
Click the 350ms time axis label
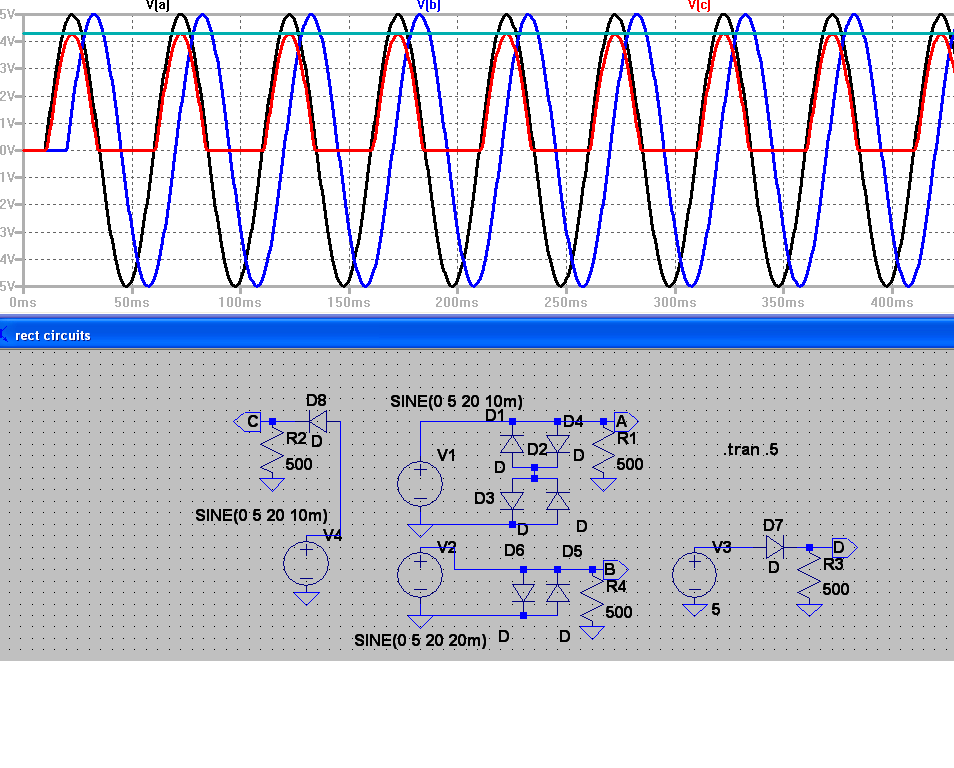tap(783, 302)
